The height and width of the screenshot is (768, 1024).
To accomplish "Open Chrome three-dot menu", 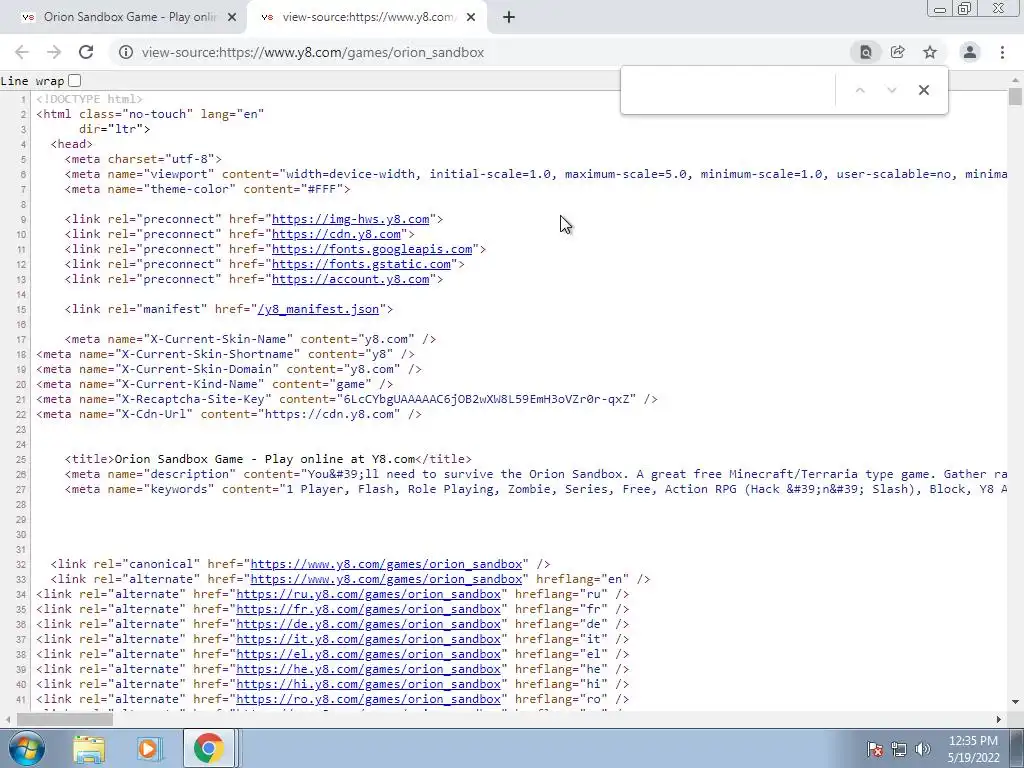I will pyautogui.click(x=1002, y=52).
